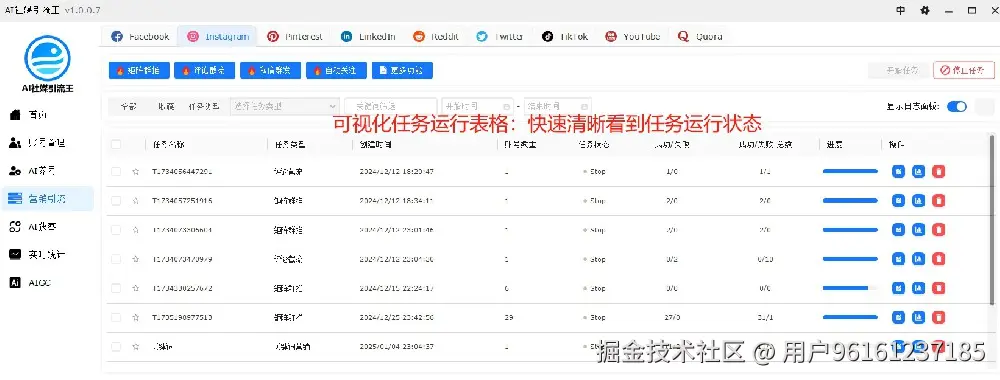
Task: Click the blue more-functions button with document icon
Action: [402, 70]
